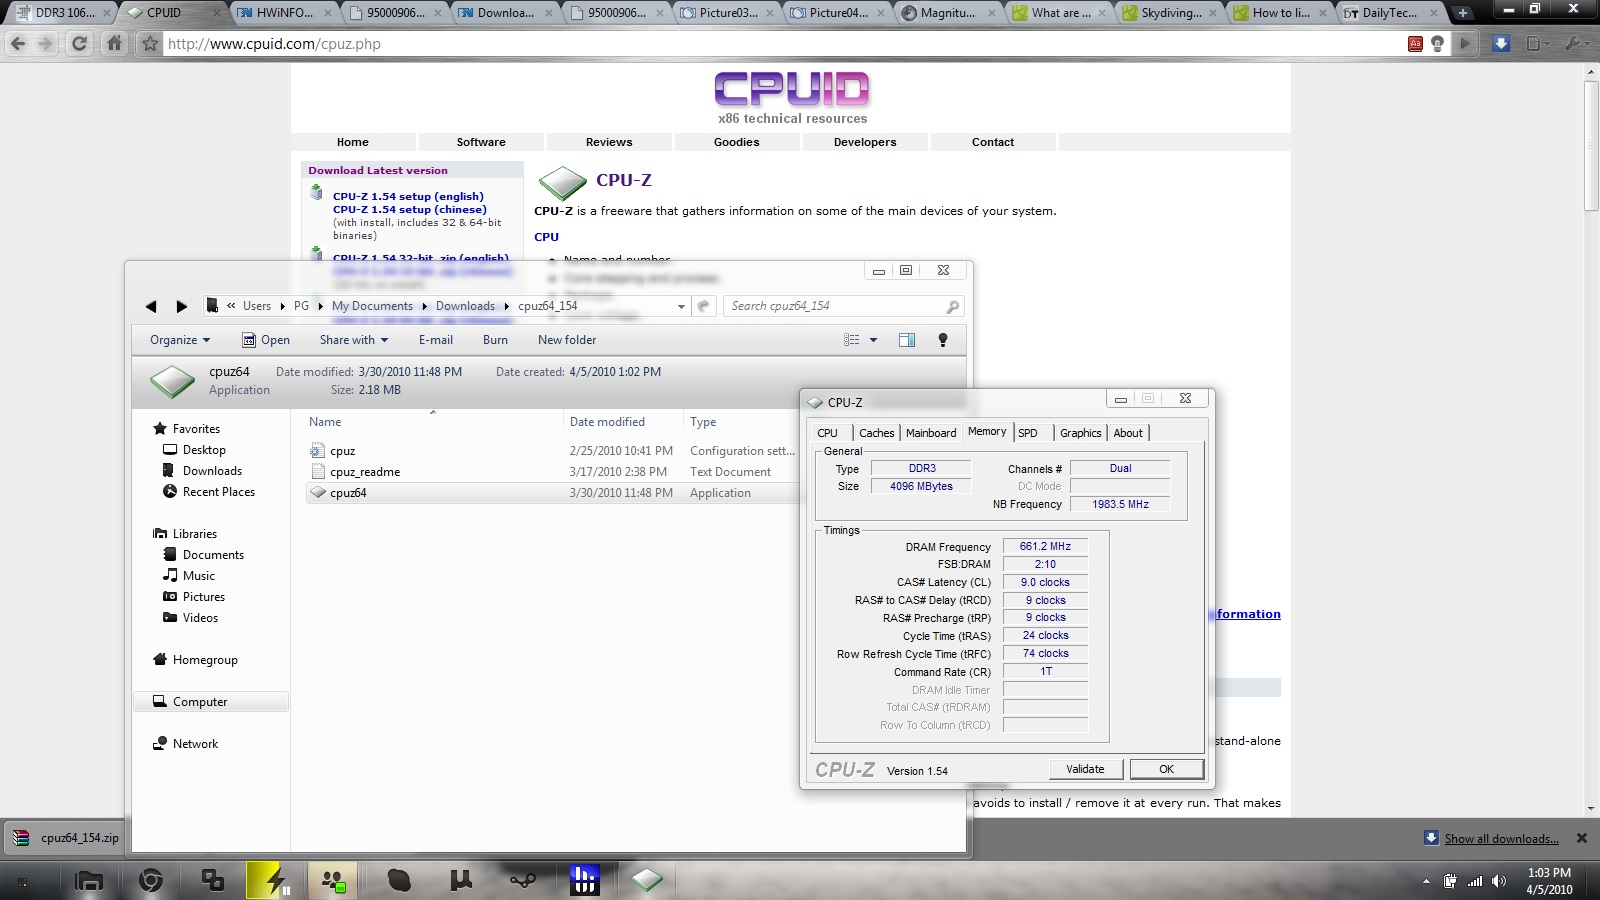The width and height of the screenshot is (1600, 900).
Task: Click the red Aa dictionary extension icon
Action: pyautogui.click(x=1415, y=44)
